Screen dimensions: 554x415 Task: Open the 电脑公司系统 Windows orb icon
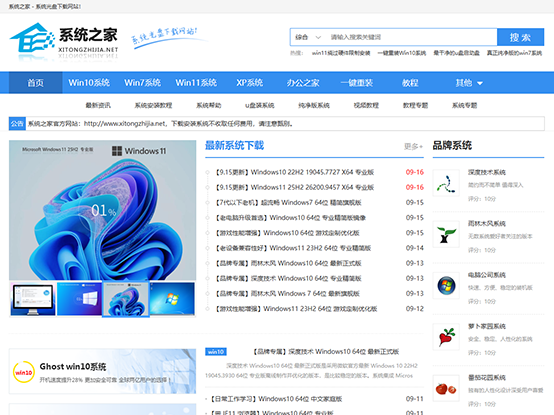446,285
